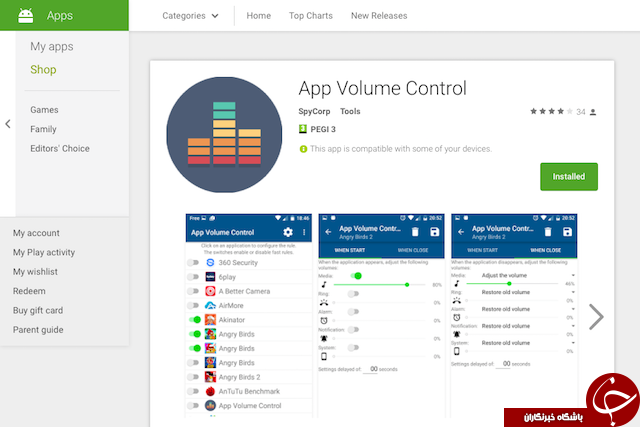The image size is (640, 427).
Task: Click the Android robot Apps icon
Action: [26, 16]
